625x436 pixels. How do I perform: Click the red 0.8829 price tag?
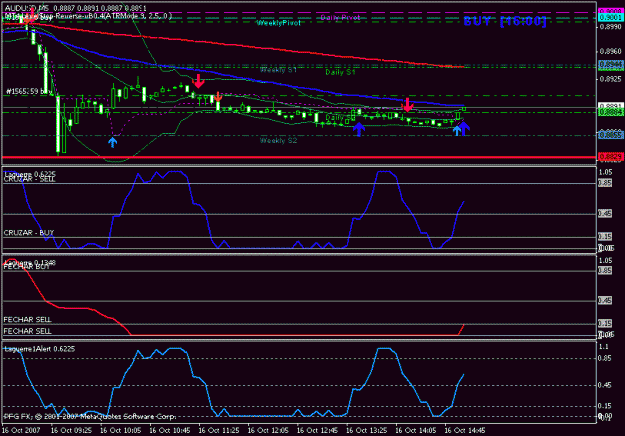tap(610, 157)
